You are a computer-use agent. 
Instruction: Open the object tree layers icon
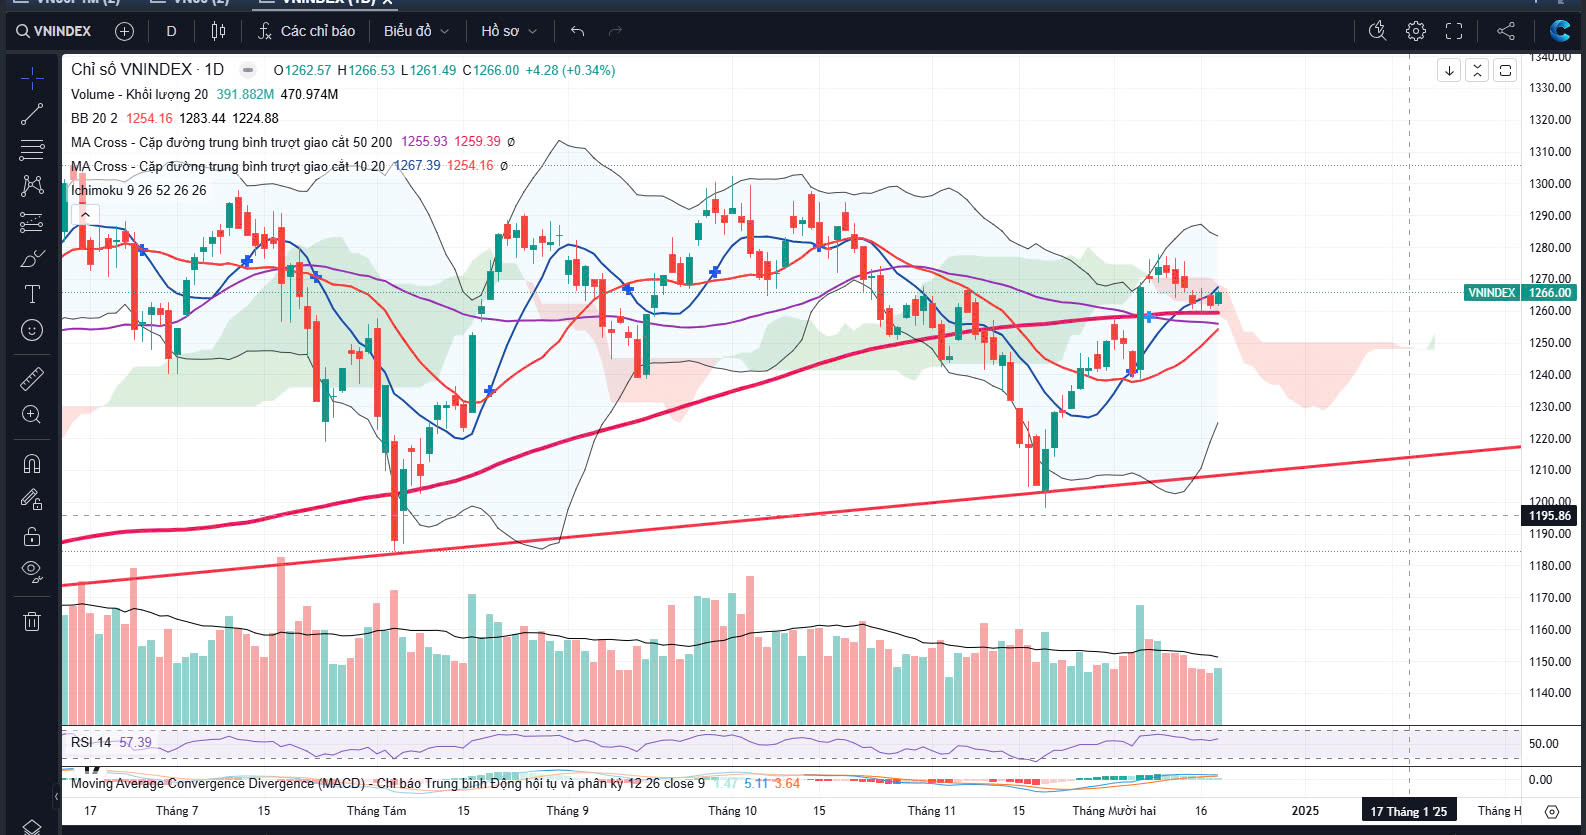point(32,826)
